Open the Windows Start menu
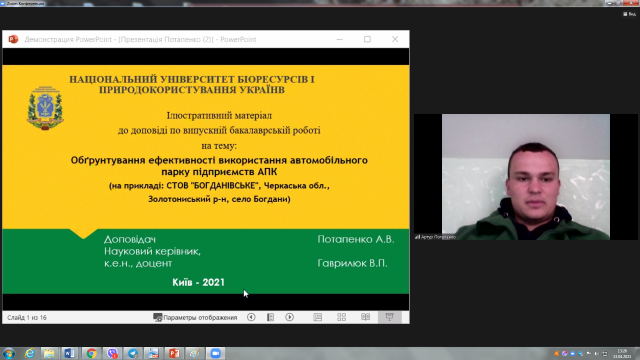 click(x=9, y=353)
